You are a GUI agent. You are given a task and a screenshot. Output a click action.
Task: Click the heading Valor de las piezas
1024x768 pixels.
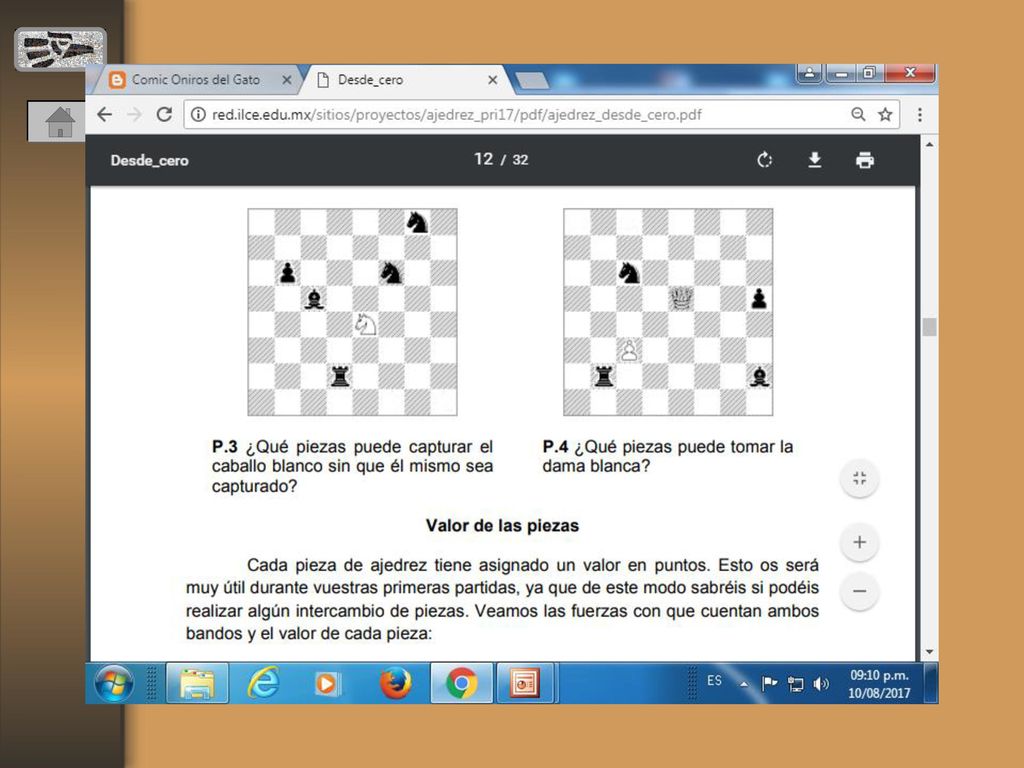[502, 526]
